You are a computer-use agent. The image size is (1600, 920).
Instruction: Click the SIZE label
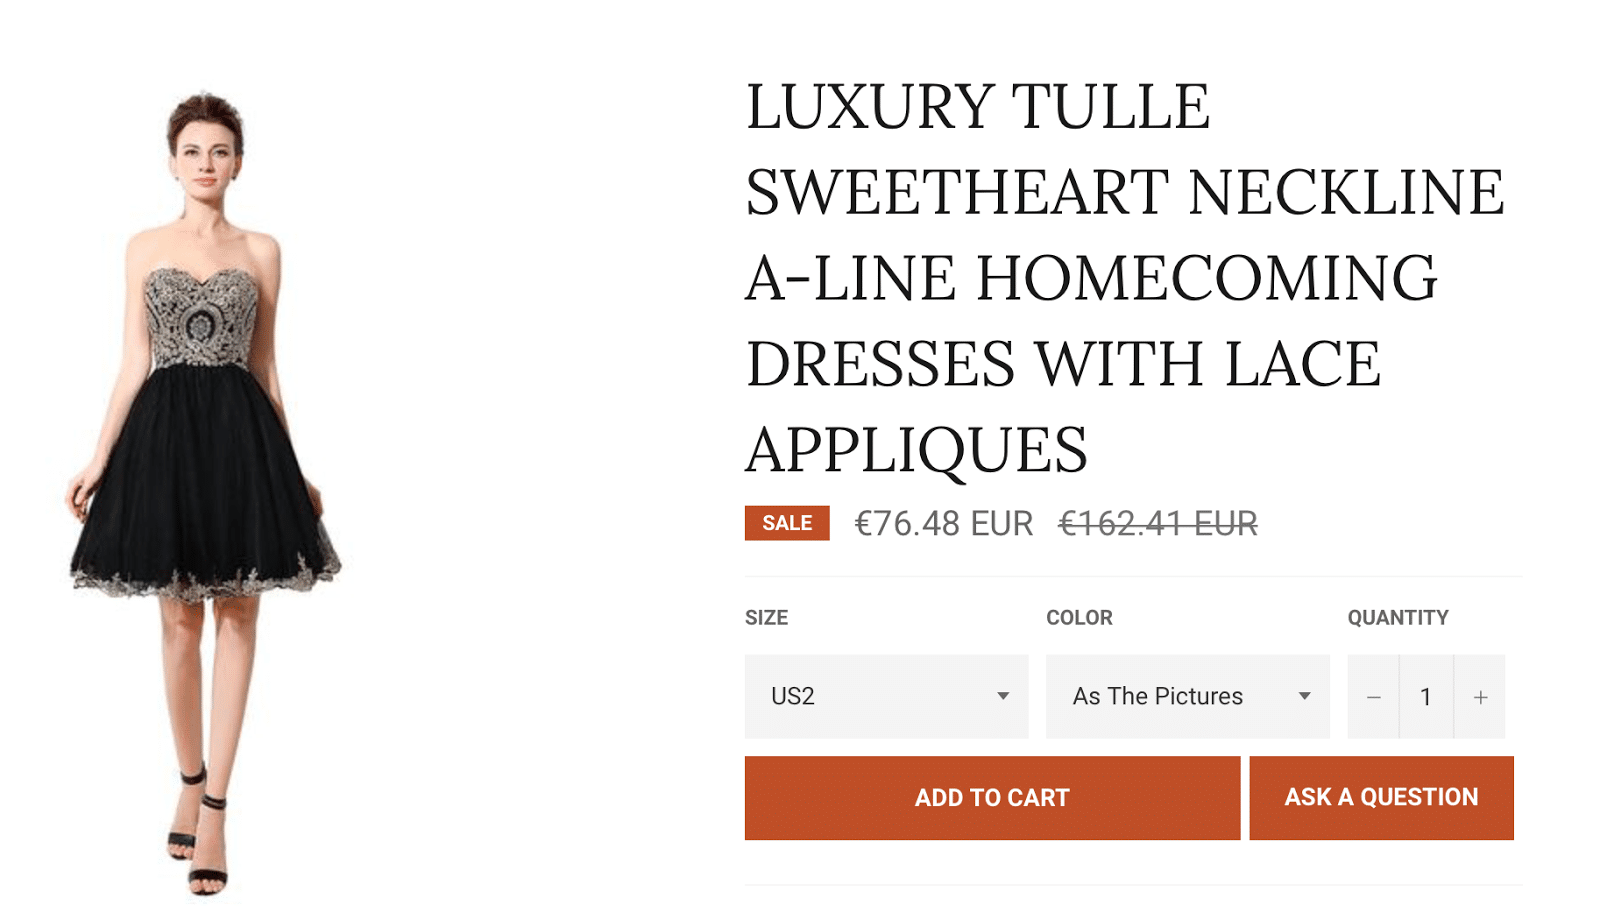pyautogui.click(x=766, y=618)
